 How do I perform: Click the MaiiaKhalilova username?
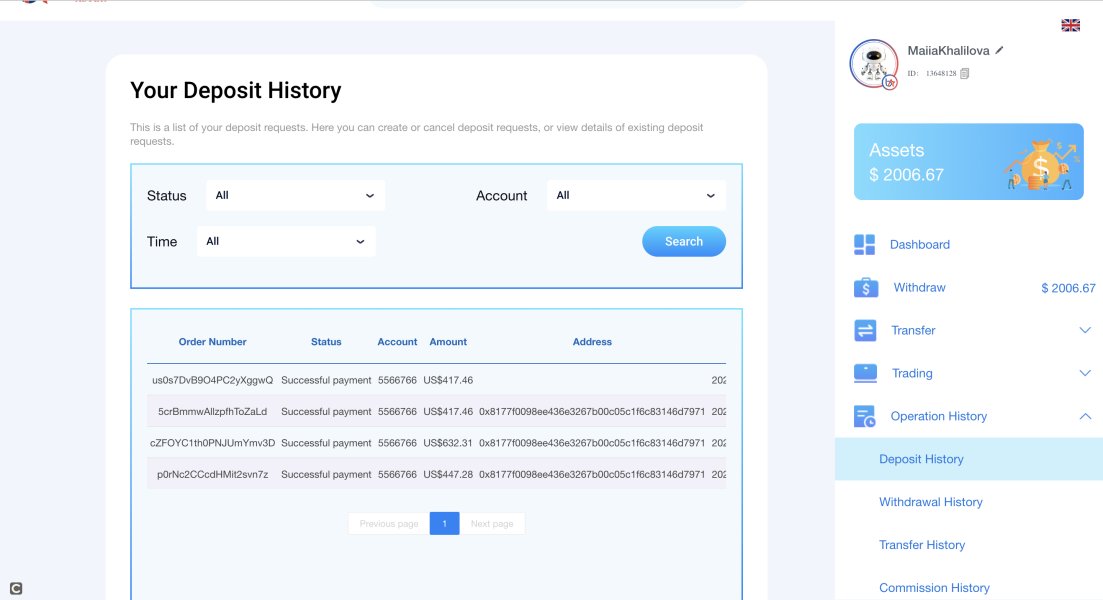[948, 51]
